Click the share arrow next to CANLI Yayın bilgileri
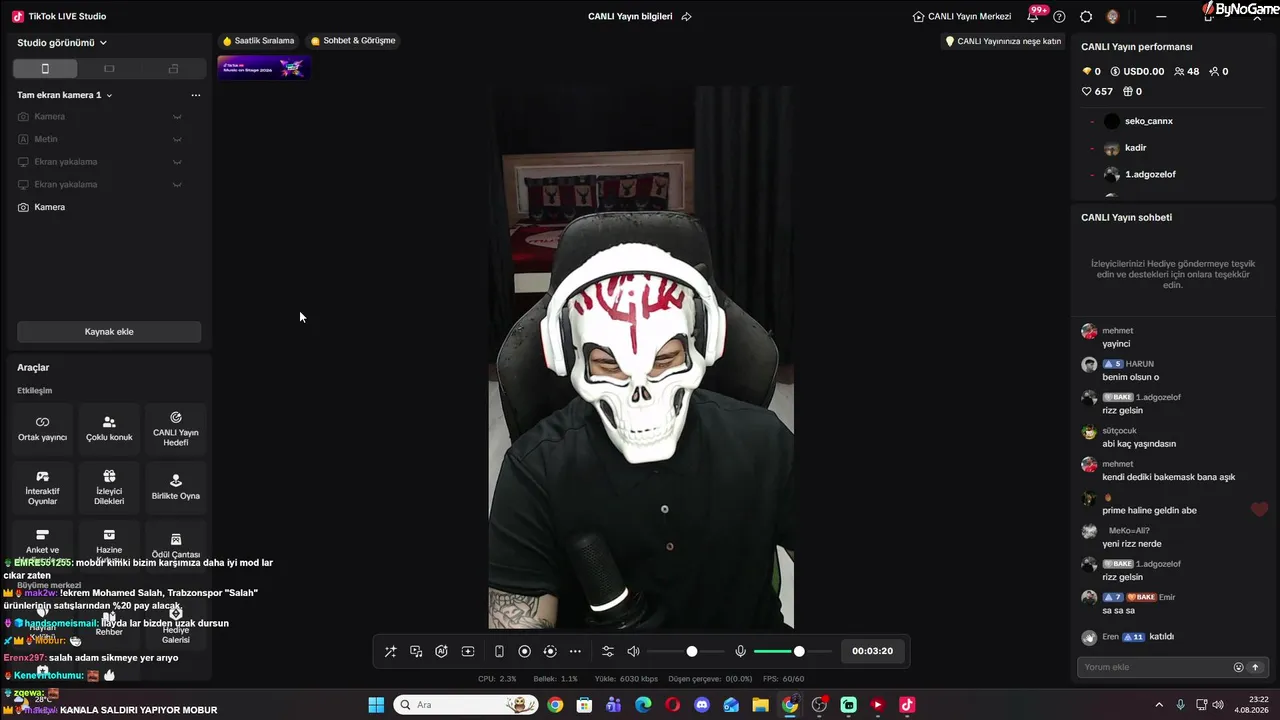1280x720 pixels. click(686, 16)
